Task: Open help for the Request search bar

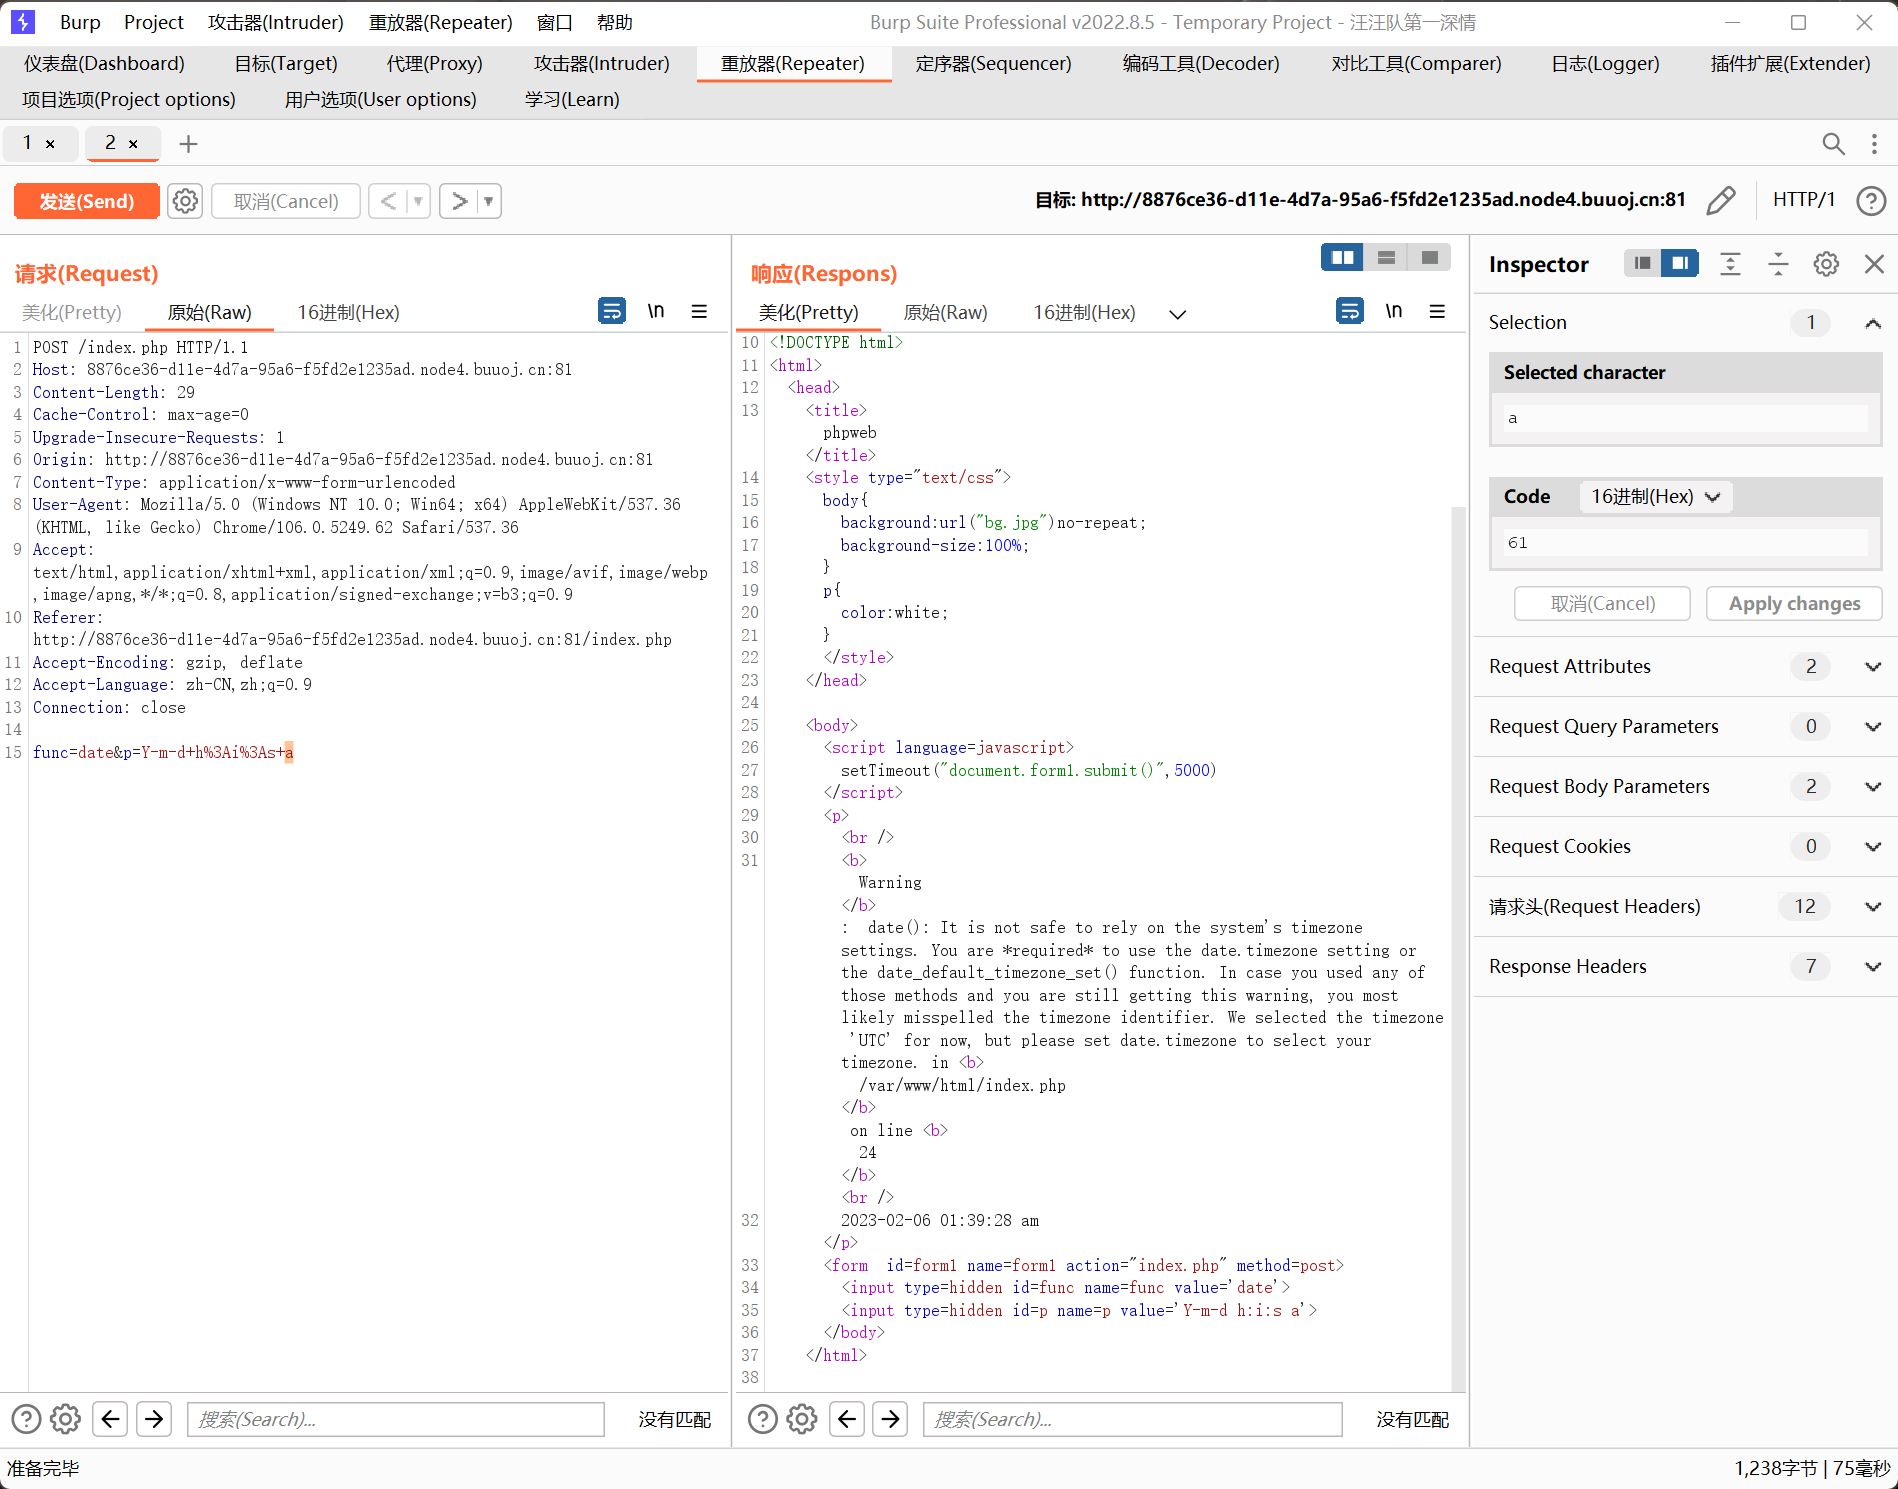Action: click(26, 1419)
